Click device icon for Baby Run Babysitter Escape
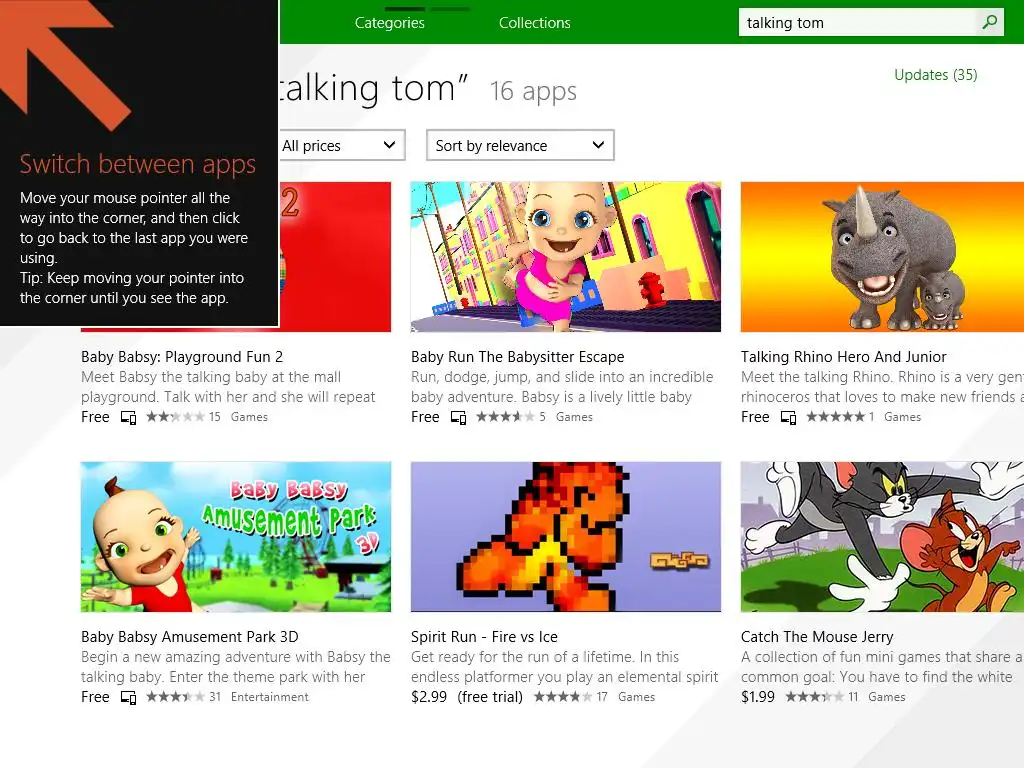 click(x=458, y=417)
